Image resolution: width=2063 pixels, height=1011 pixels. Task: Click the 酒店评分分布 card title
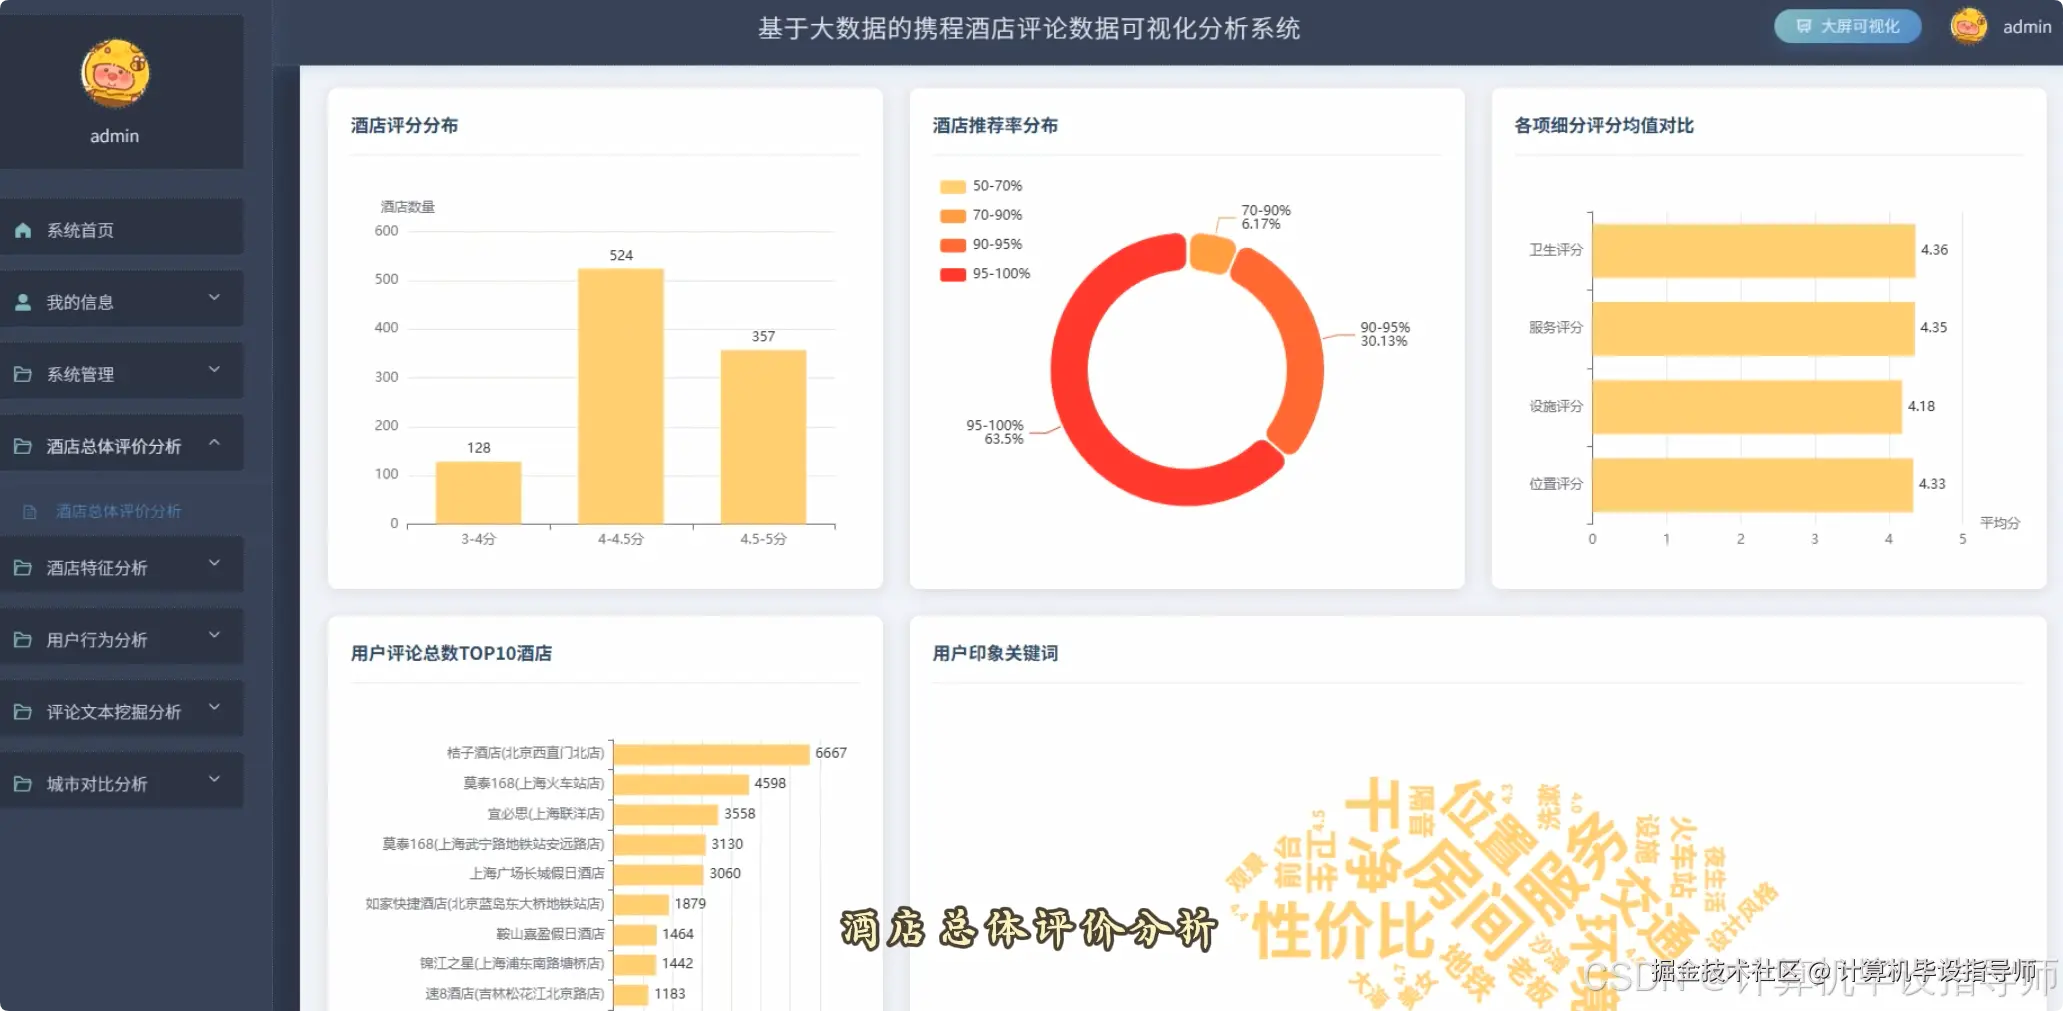pos(404,125)
